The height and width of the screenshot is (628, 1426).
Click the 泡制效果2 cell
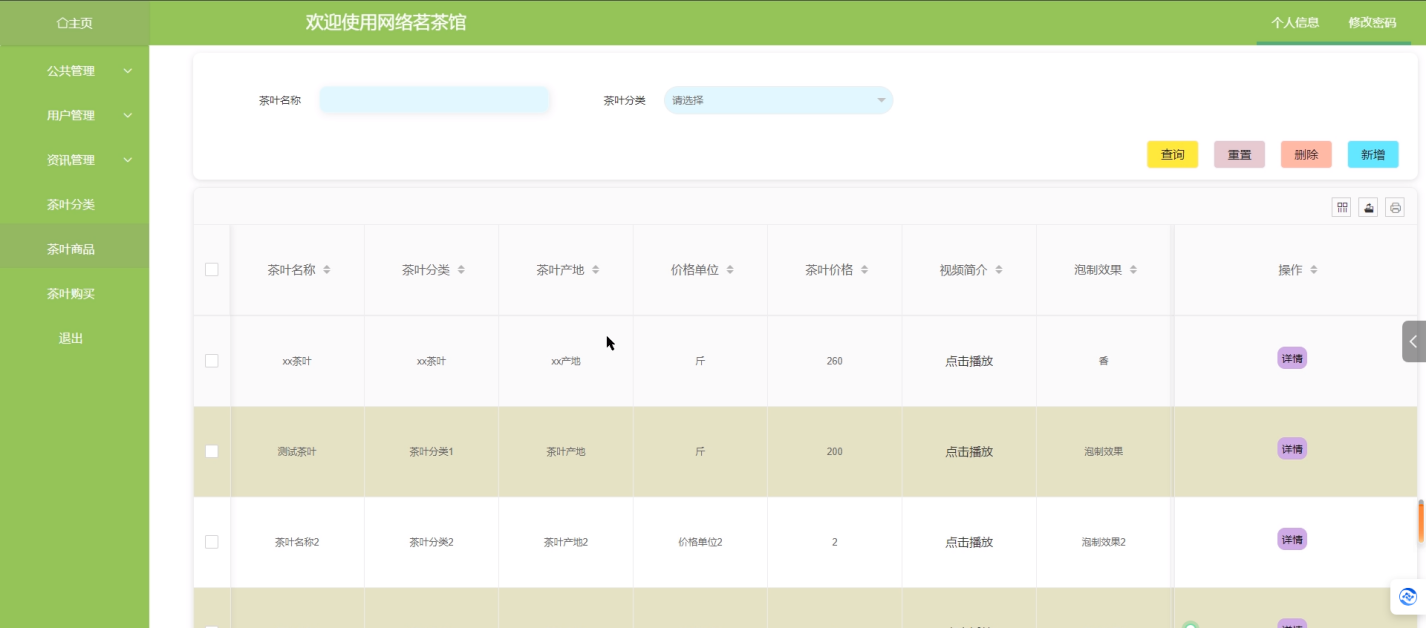[1103, 542]
